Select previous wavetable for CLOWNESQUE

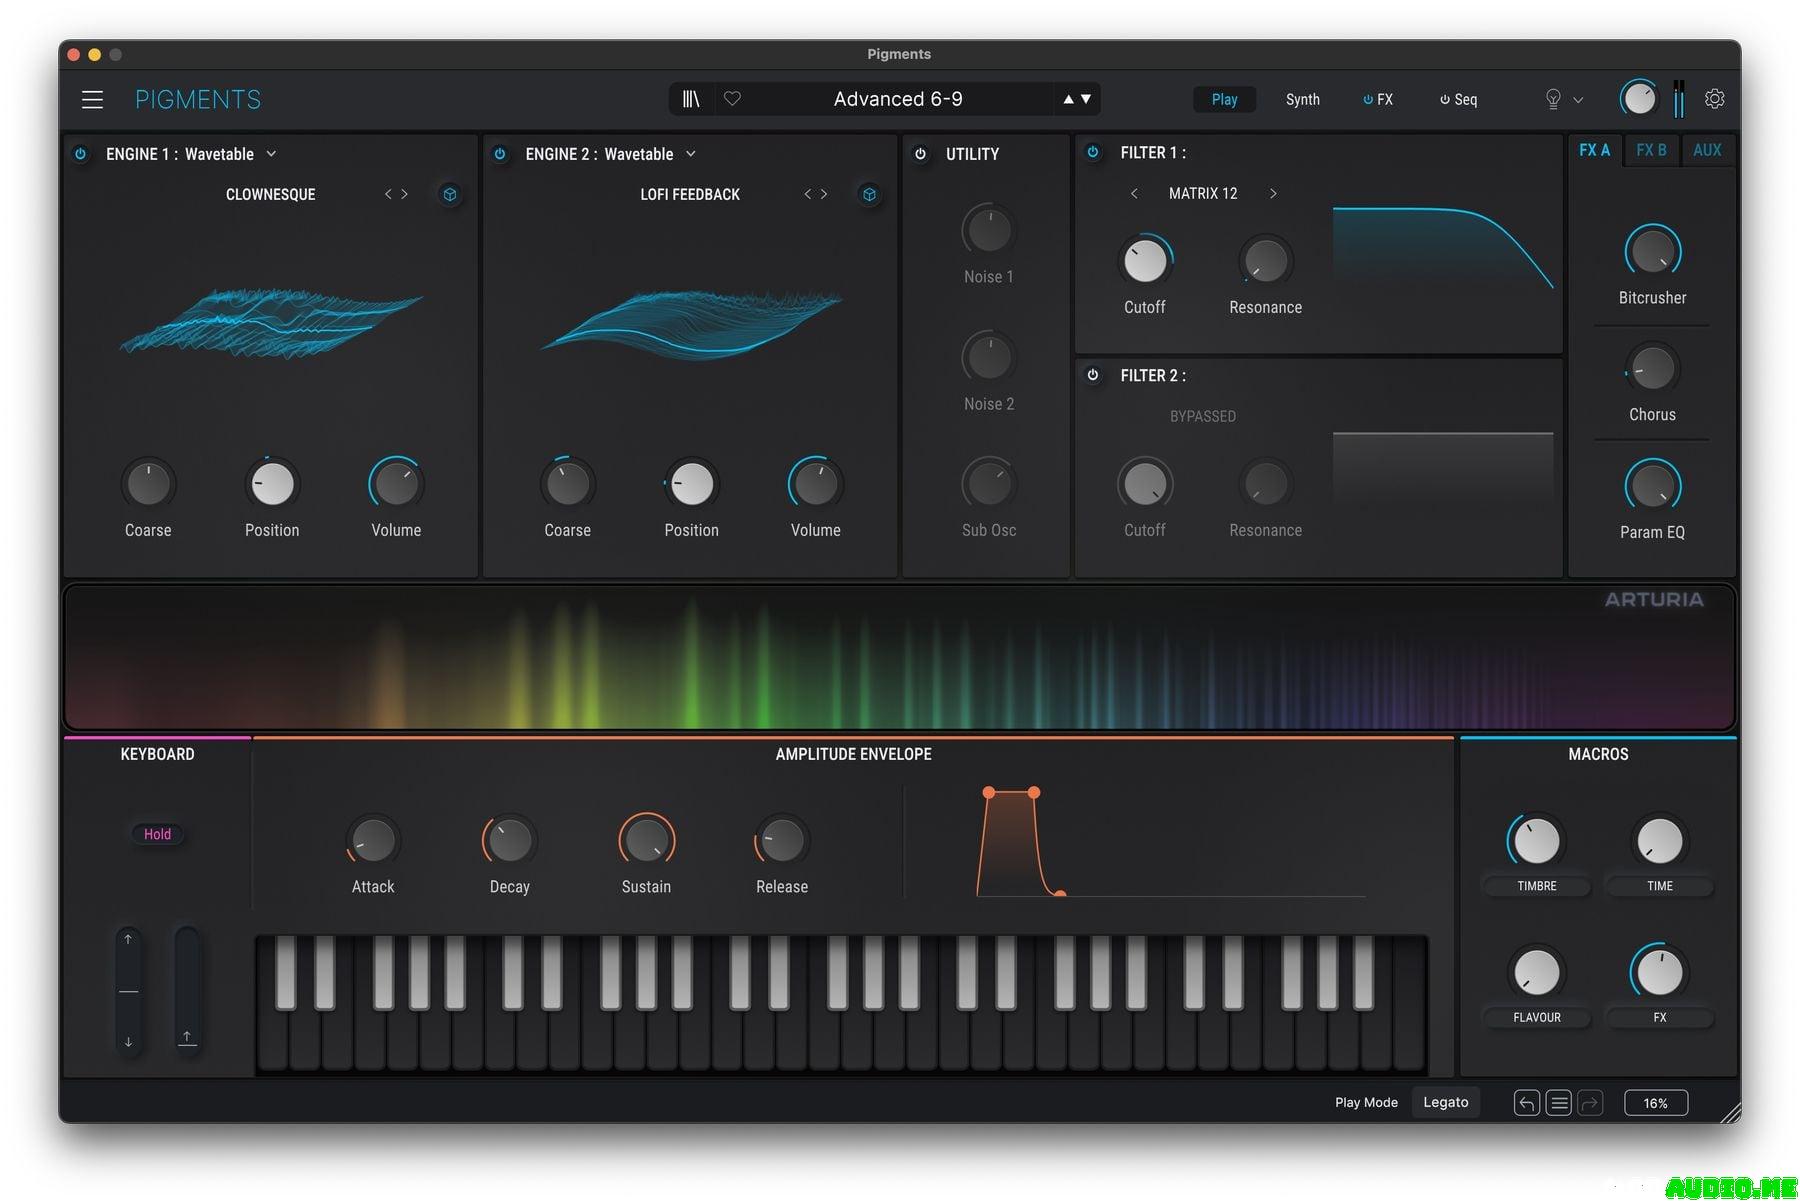(388, 194)
